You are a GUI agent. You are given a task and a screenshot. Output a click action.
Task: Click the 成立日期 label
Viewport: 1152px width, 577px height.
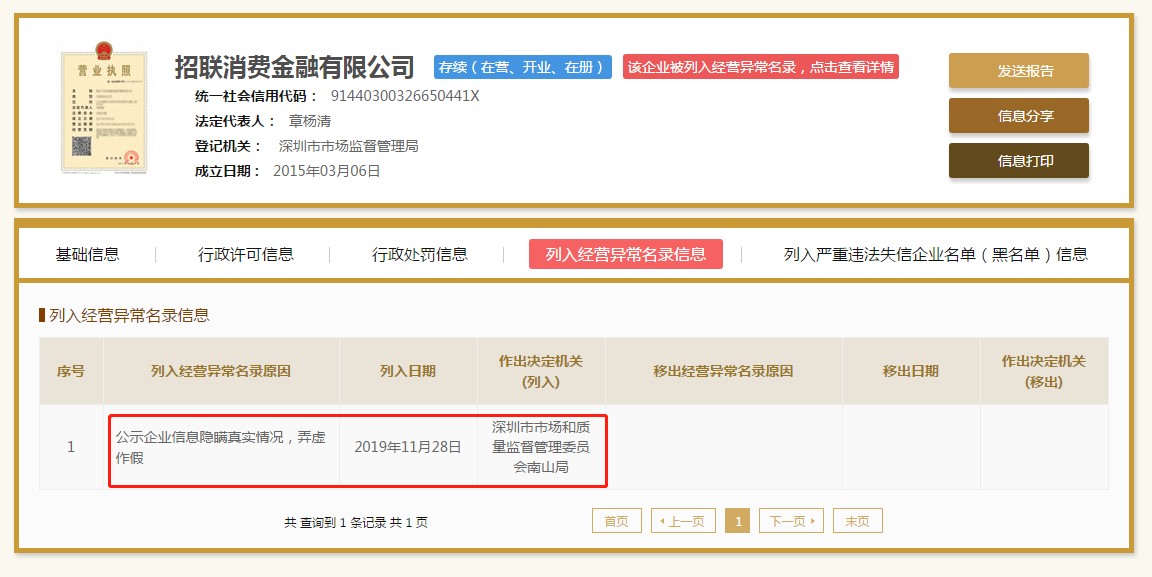tap(228, 171)
